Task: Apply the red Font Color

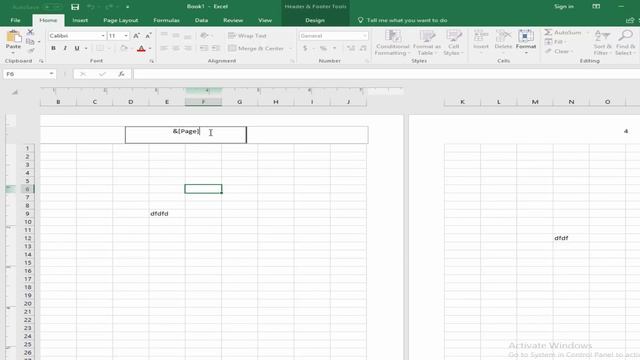Action: tap(141, 48)
